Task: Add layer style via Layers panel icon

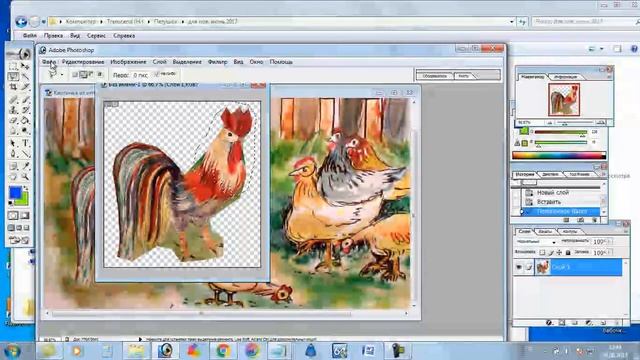Action: 549,323
